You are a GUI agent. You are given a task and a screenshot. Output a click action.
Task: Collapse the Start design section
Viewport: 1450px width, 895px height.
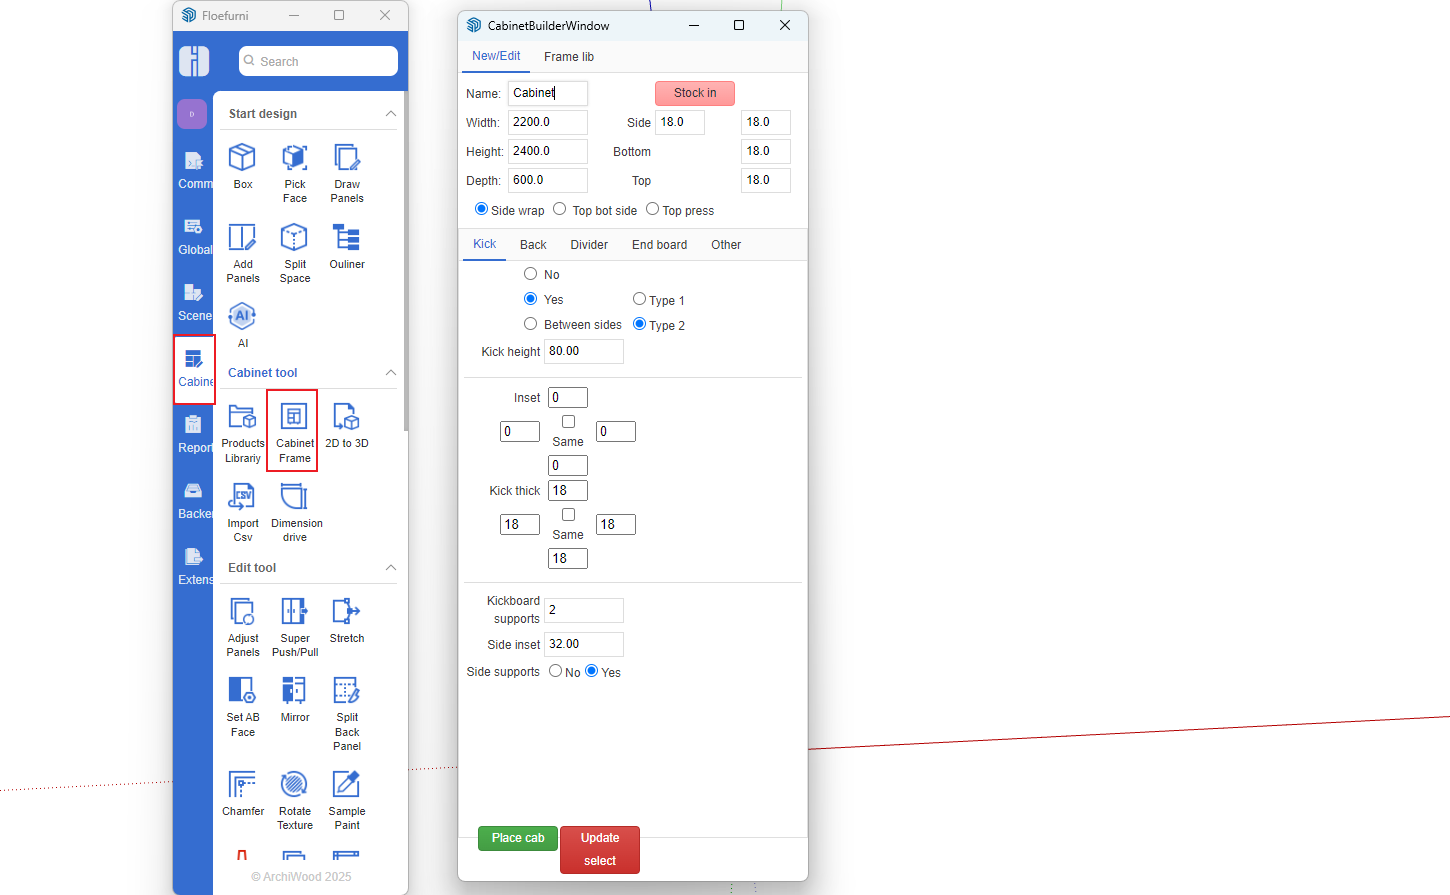(x=391, y=114)
